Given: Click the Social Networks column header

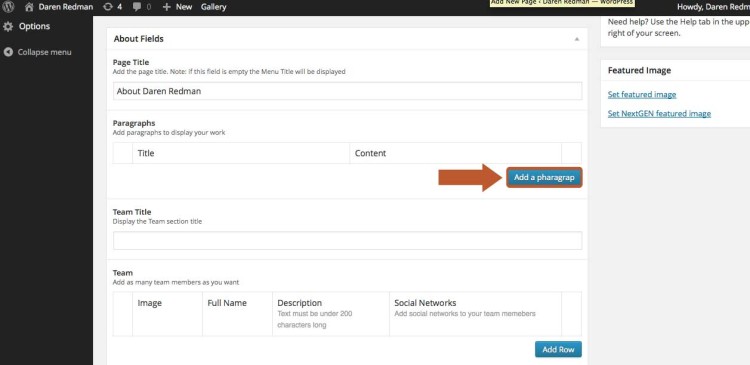Looking at the screenshot, I should [425, 303].
